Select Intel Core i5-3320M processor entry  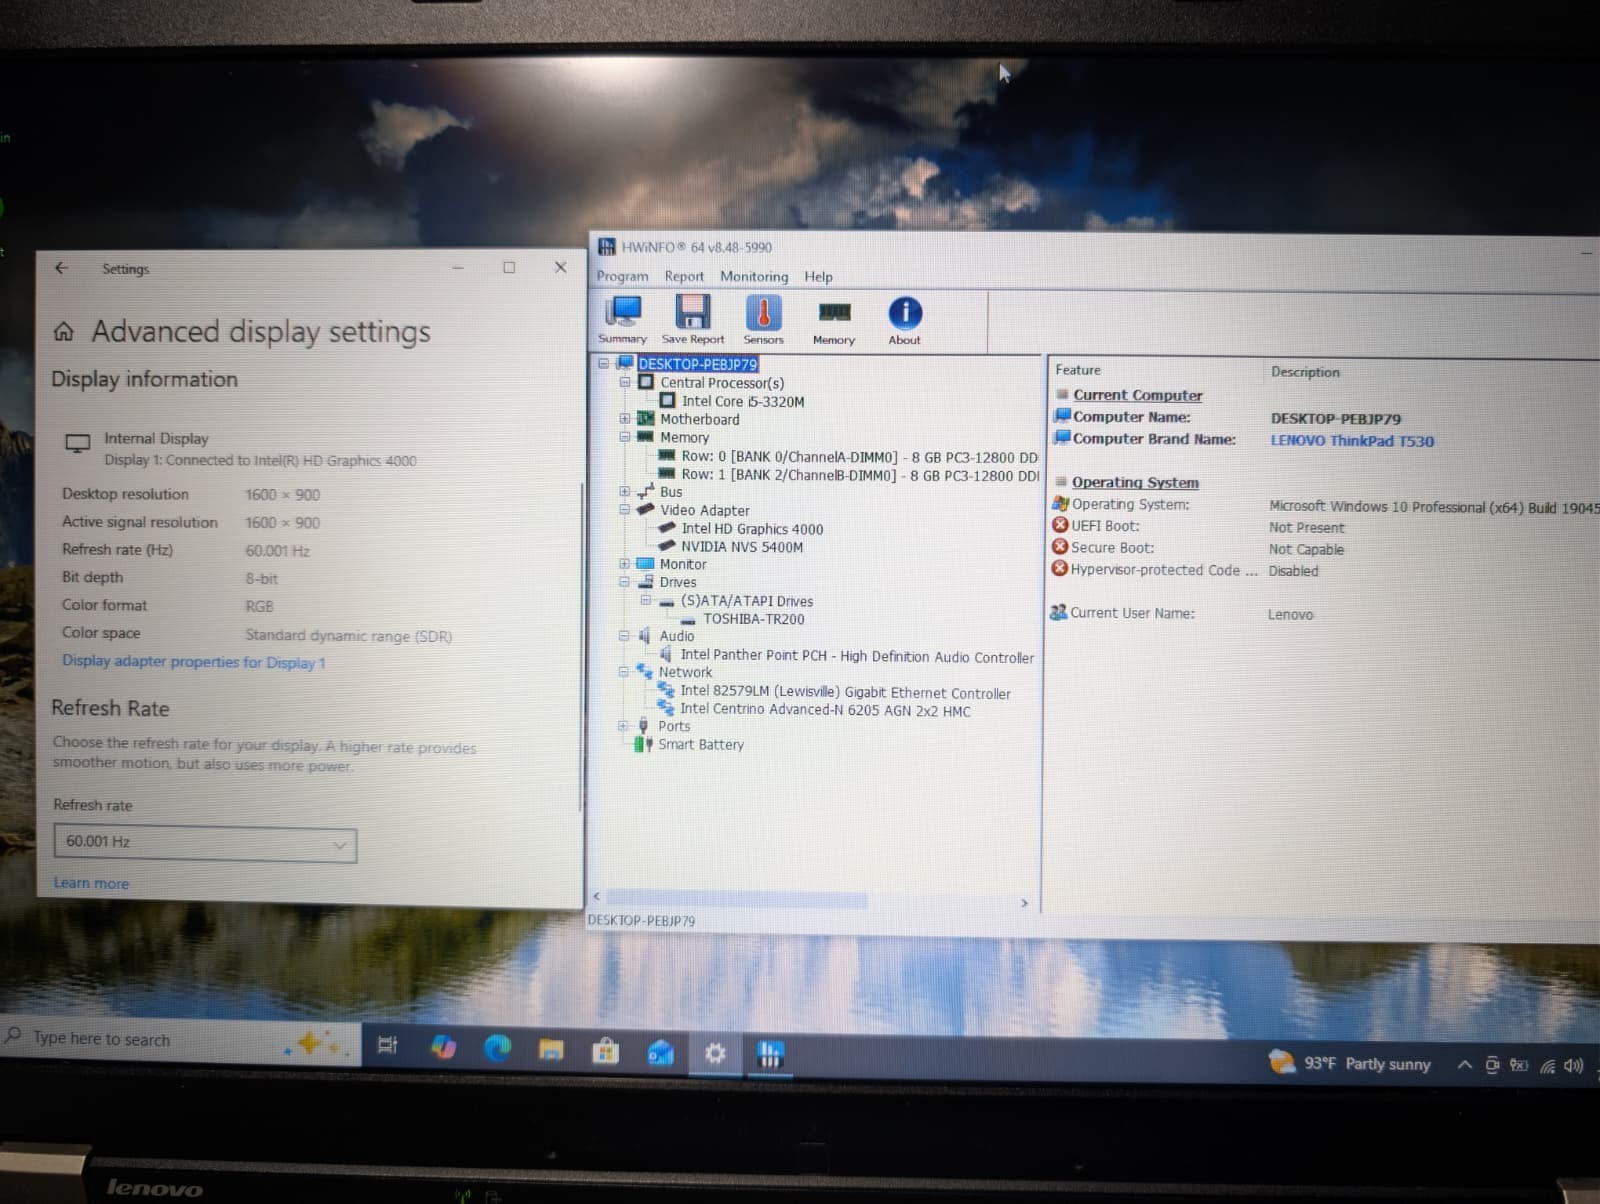[x=743, y=401]
